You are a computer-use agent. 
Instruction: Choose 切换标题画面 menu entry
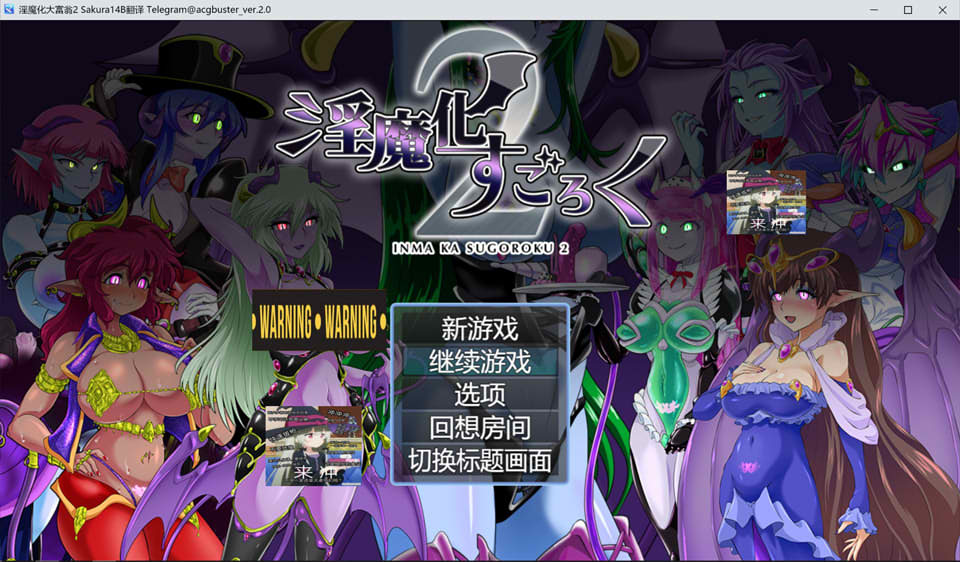pos(480,460)
